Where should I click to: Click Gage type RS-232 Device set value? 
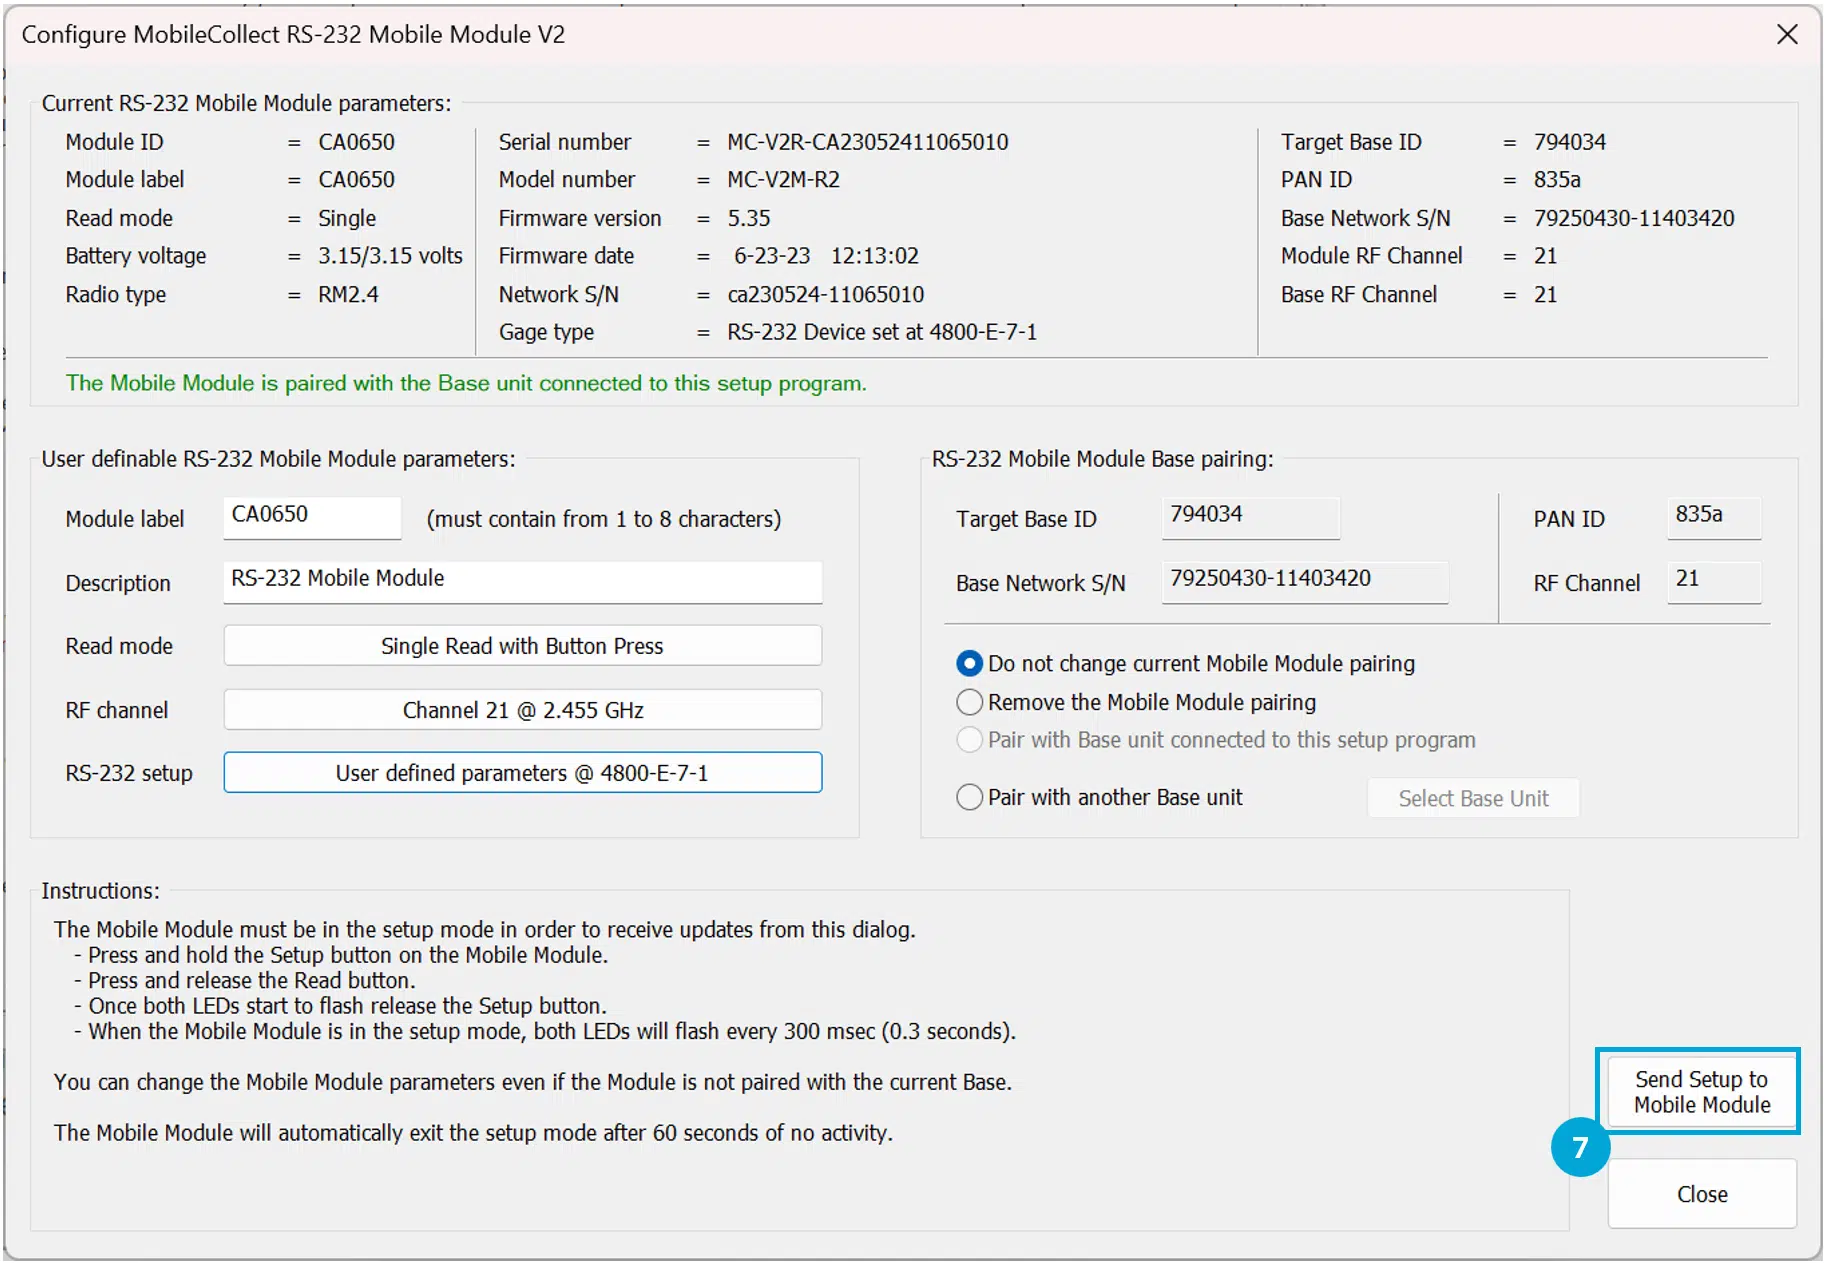882,332
